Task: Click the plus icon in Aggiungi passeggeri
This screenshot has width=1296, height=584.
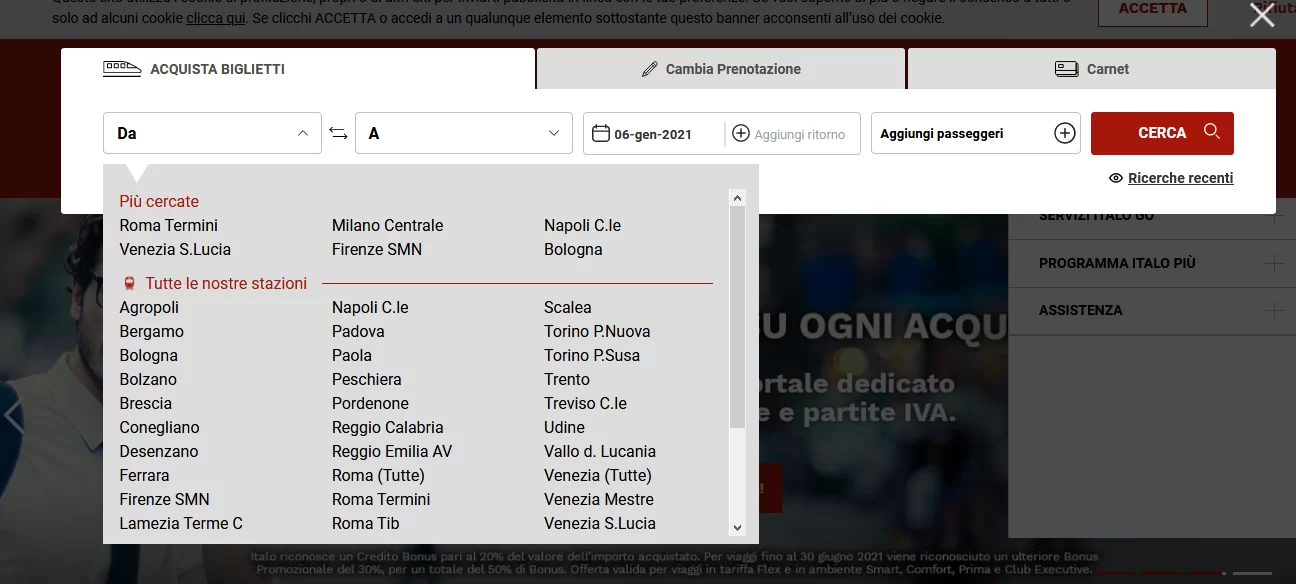Action: (x=1065, y=133)
